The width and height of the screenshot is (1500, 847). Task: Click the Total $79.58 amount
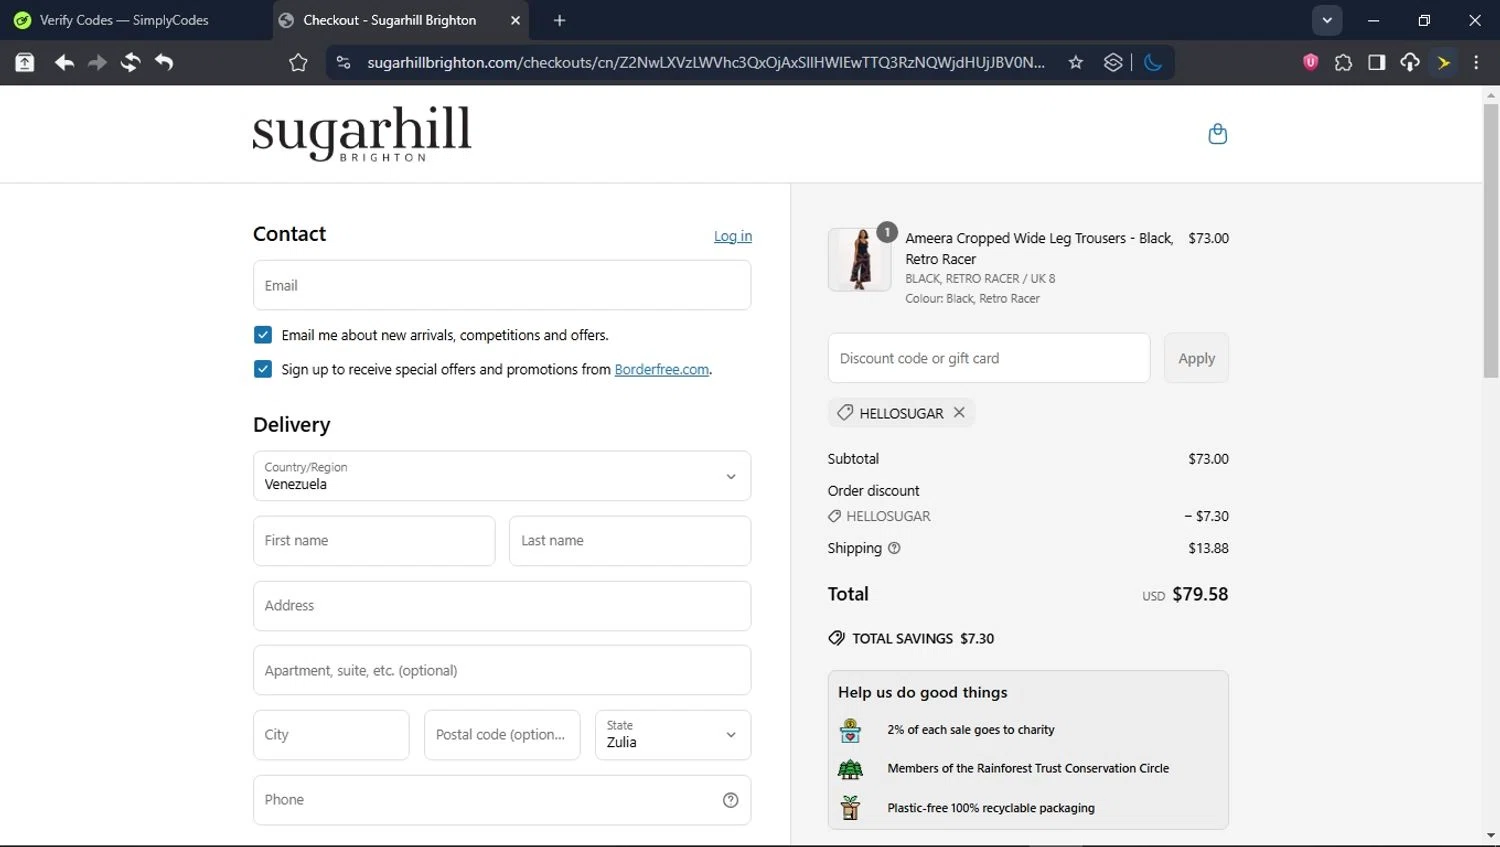(1200, 594)
